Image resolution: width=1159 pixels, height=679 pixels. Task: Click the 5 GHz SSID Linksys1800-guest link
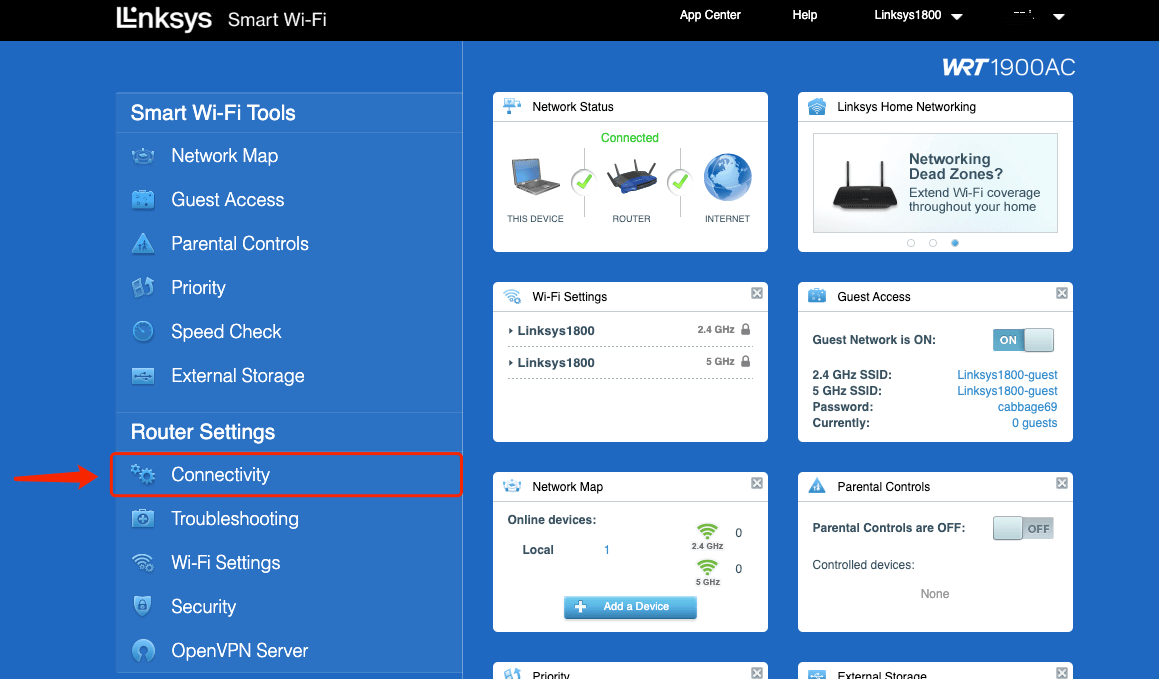coord(1007,391)
